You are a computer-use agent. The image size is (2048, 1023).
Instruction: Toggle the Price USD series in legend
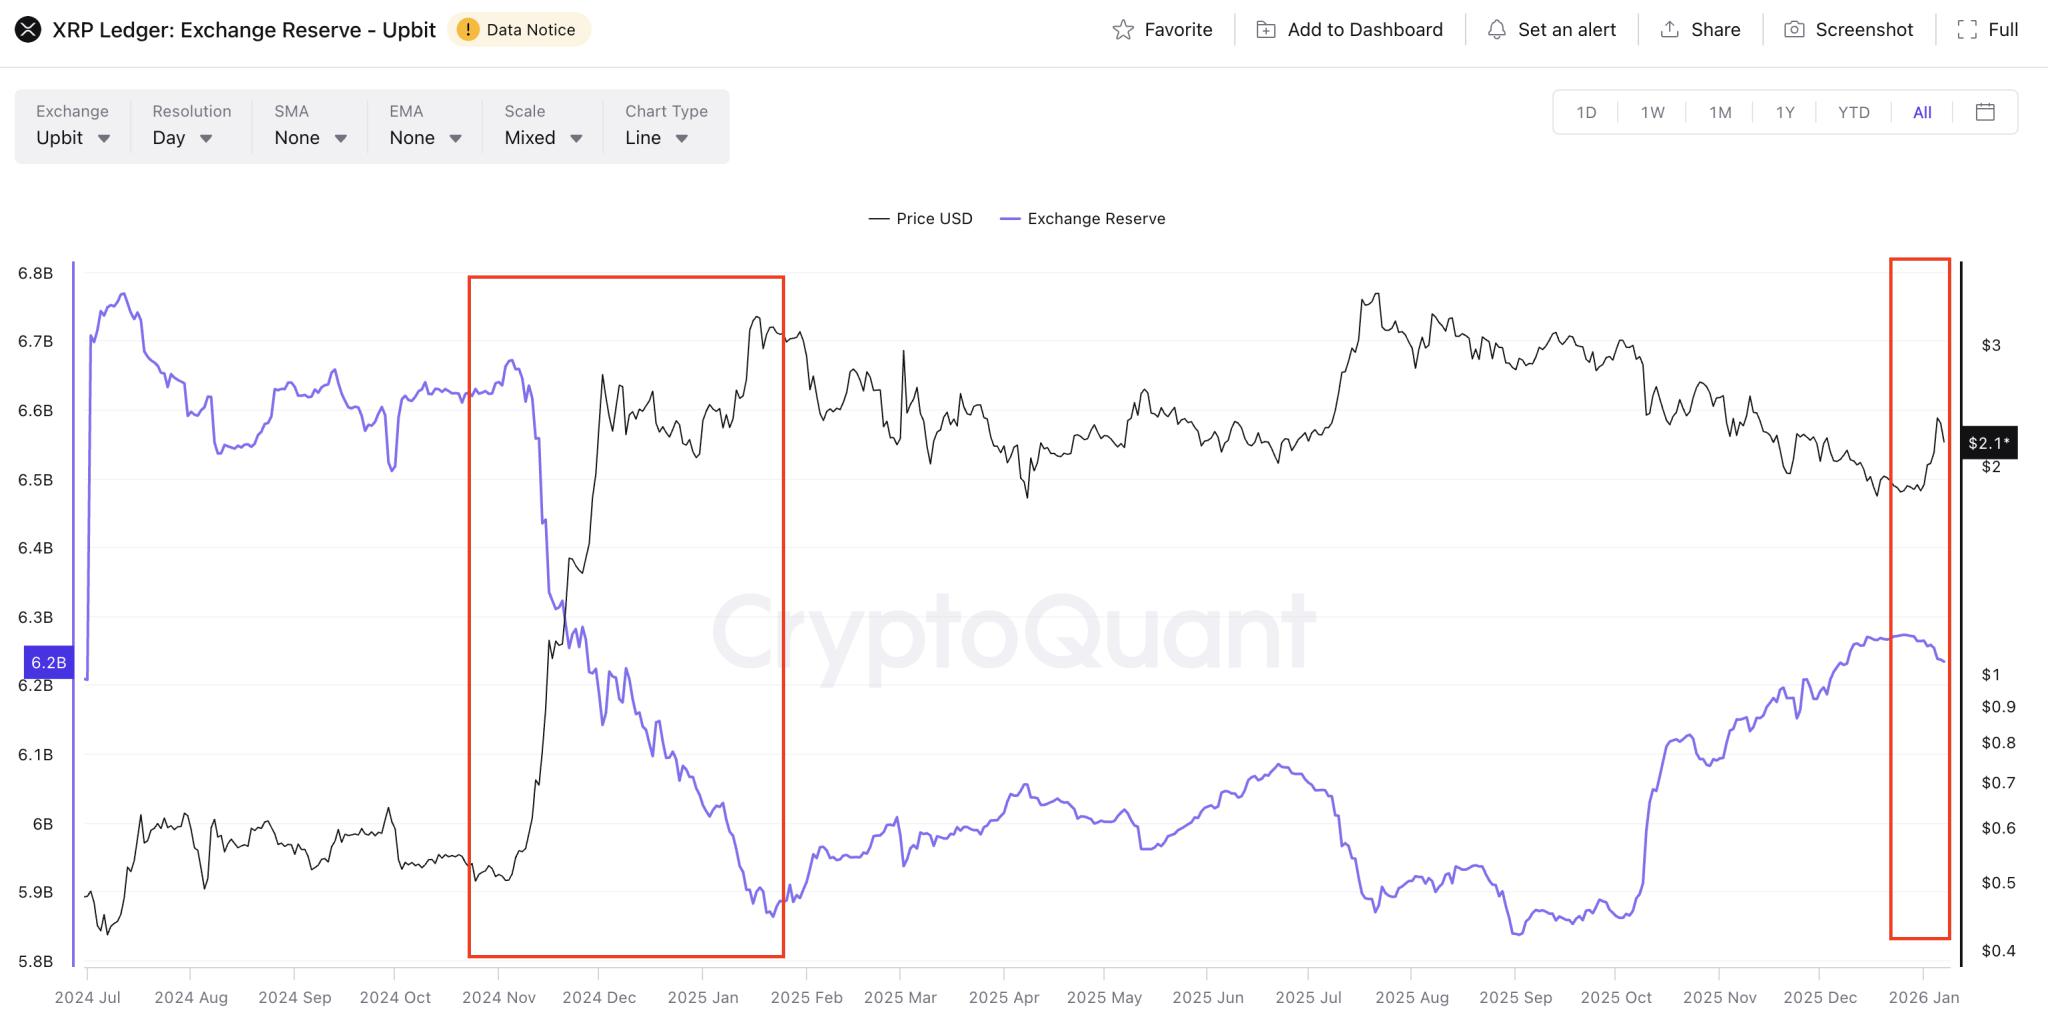(920, 218)
